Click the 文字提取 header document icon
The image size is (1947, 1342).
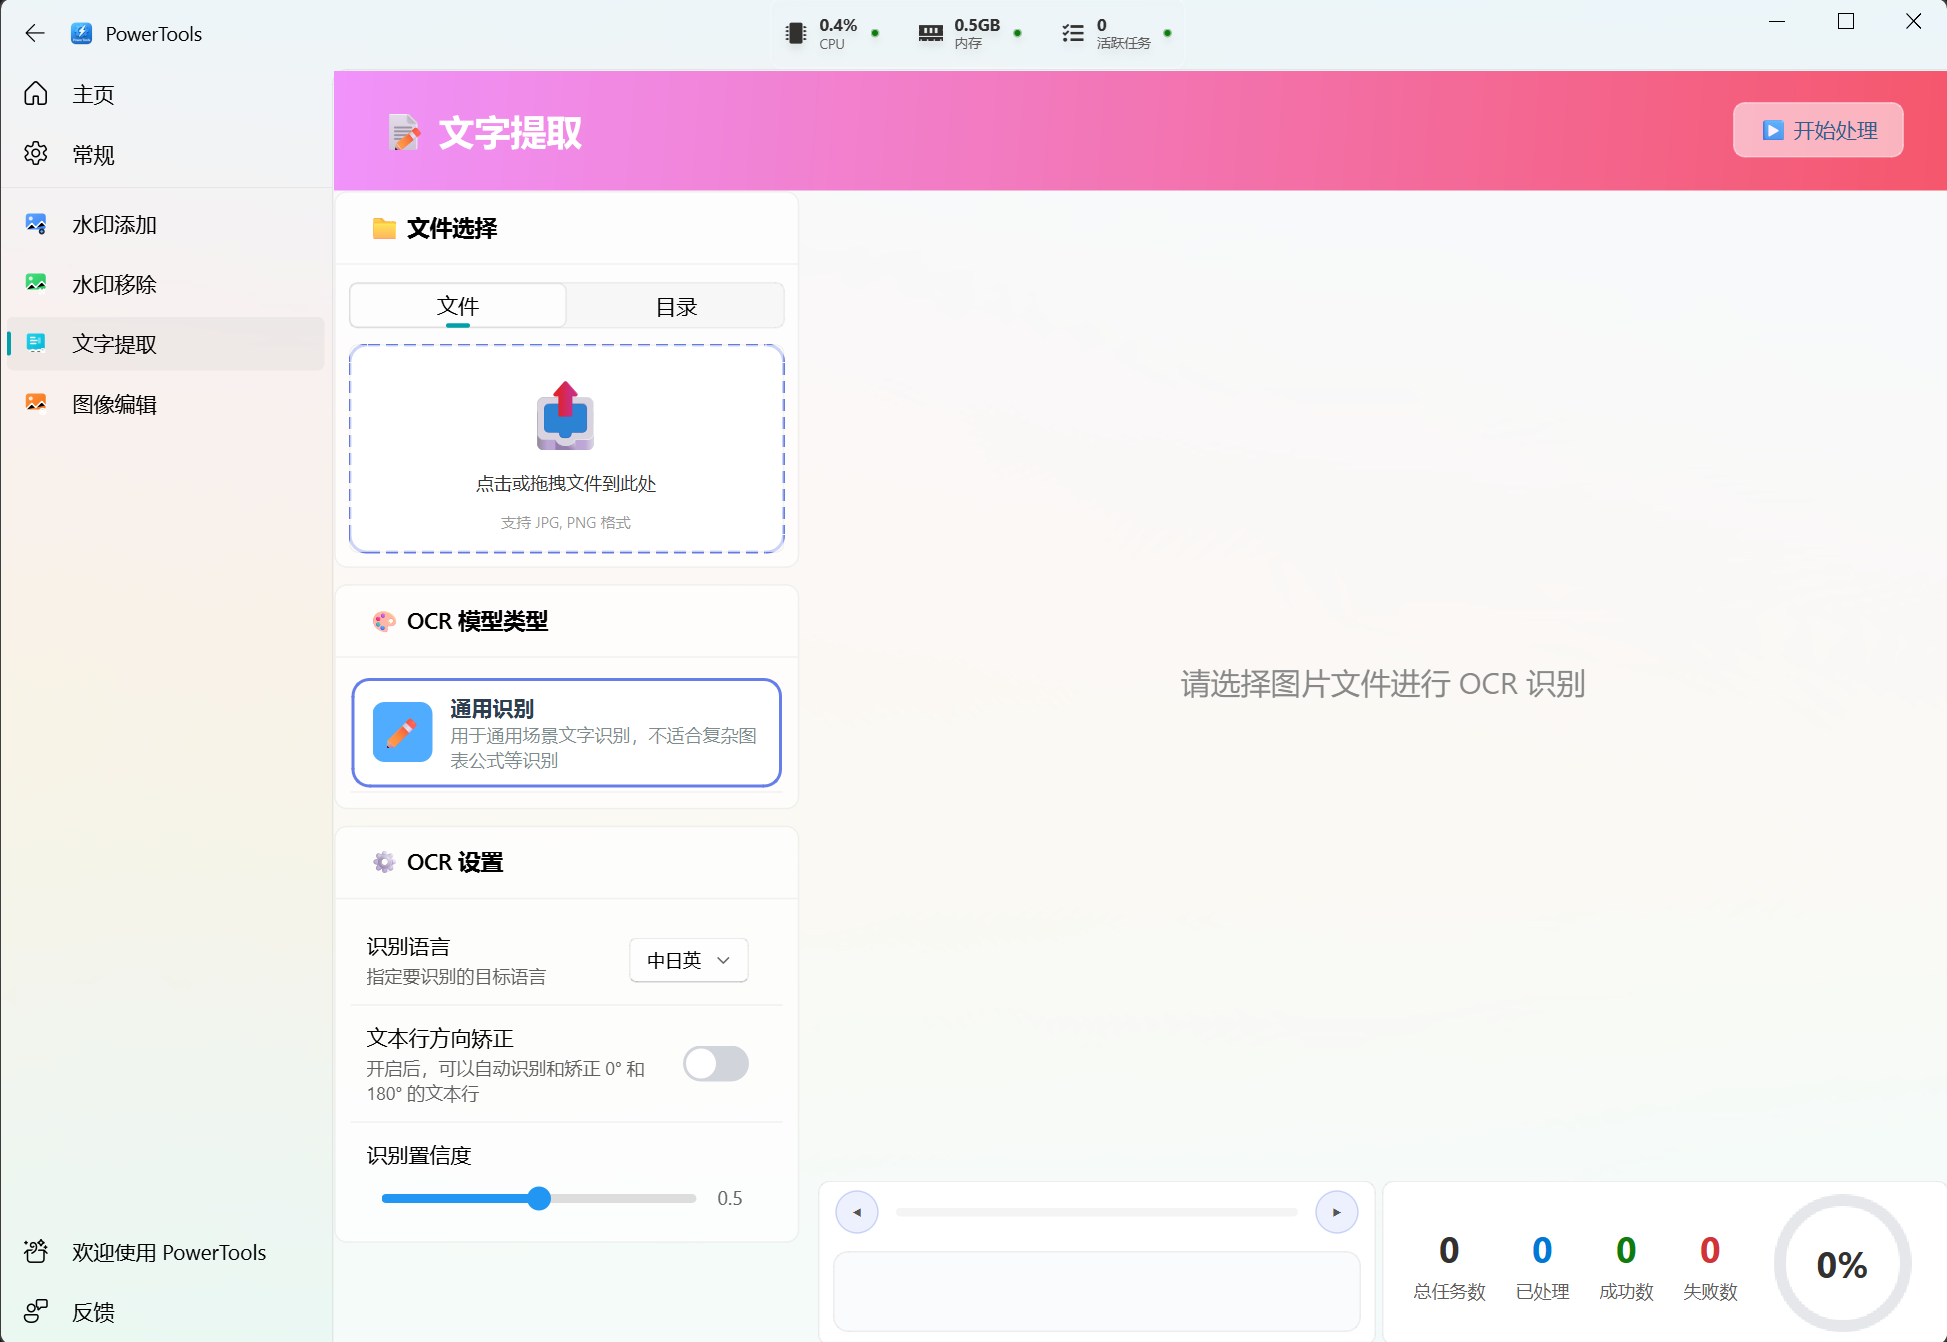(404, 132)
